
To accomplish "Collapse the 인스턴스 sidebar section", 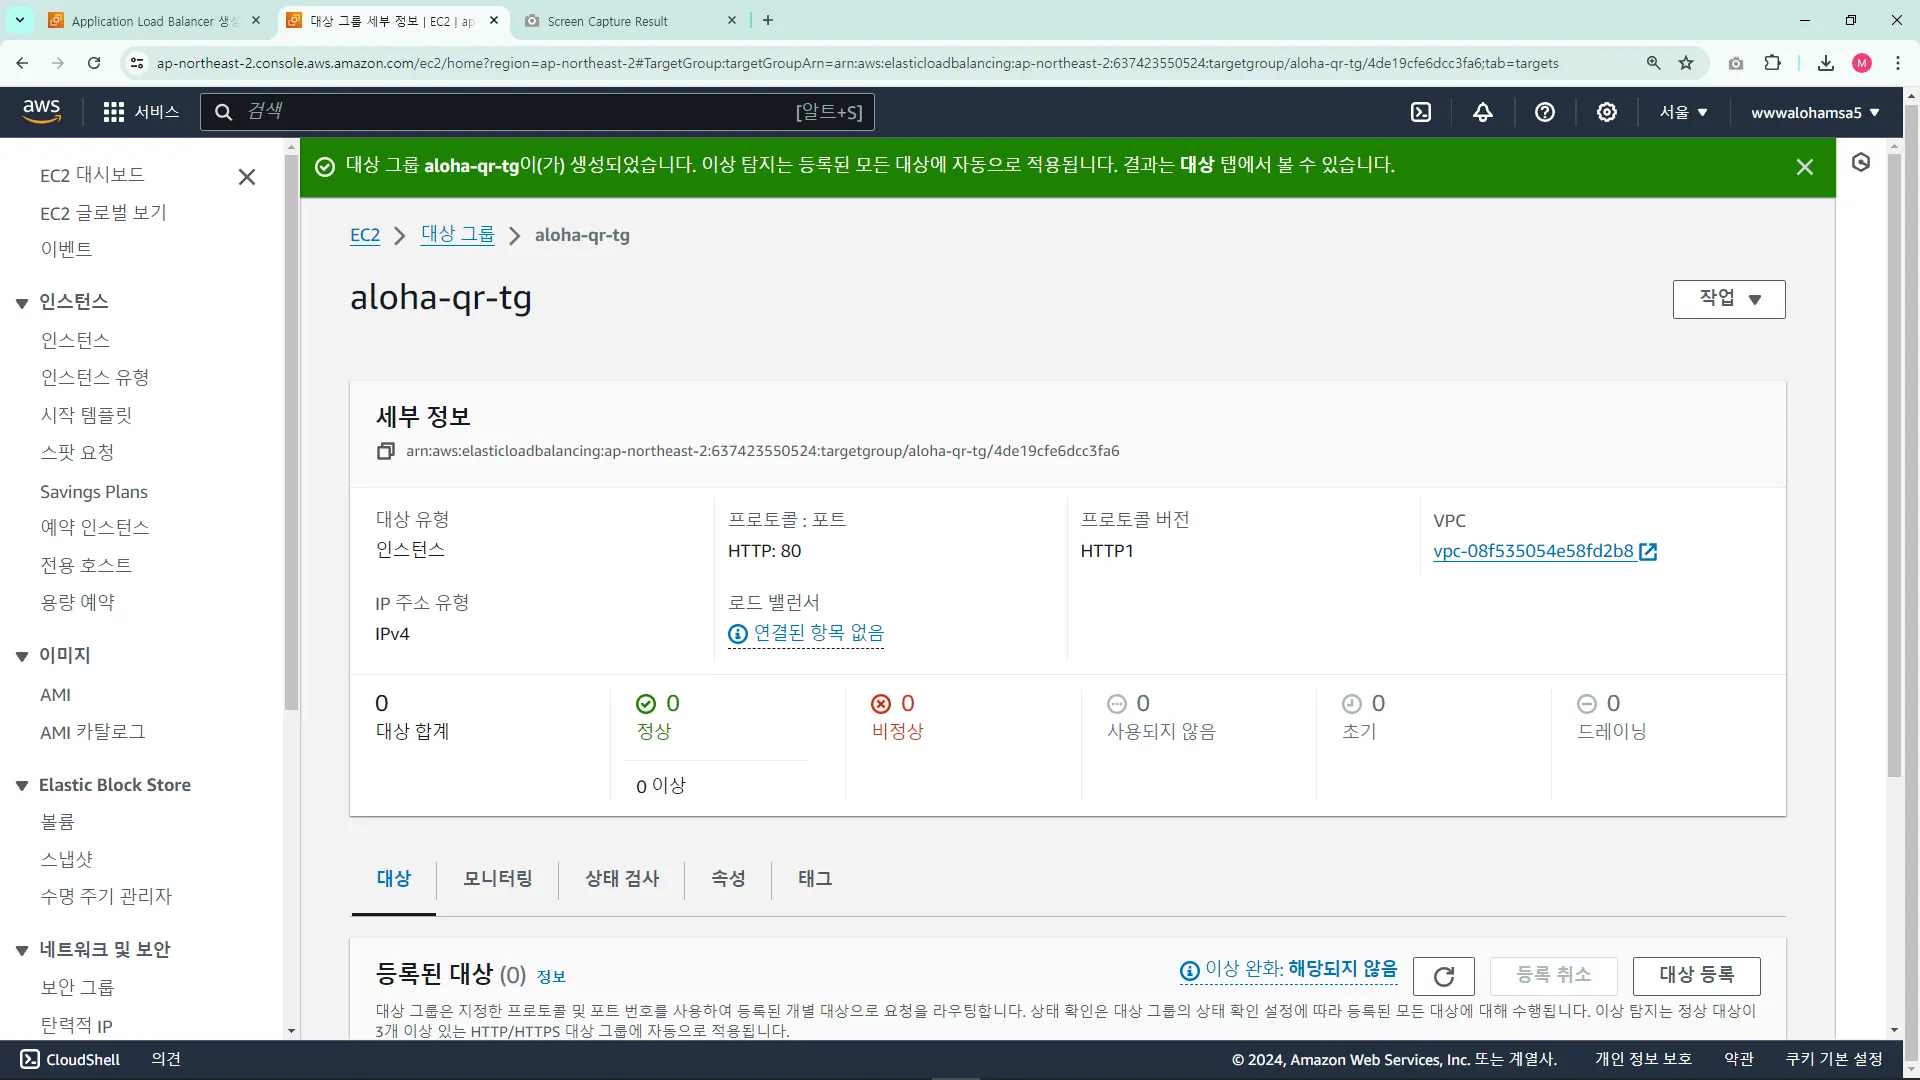I will 22,303.
